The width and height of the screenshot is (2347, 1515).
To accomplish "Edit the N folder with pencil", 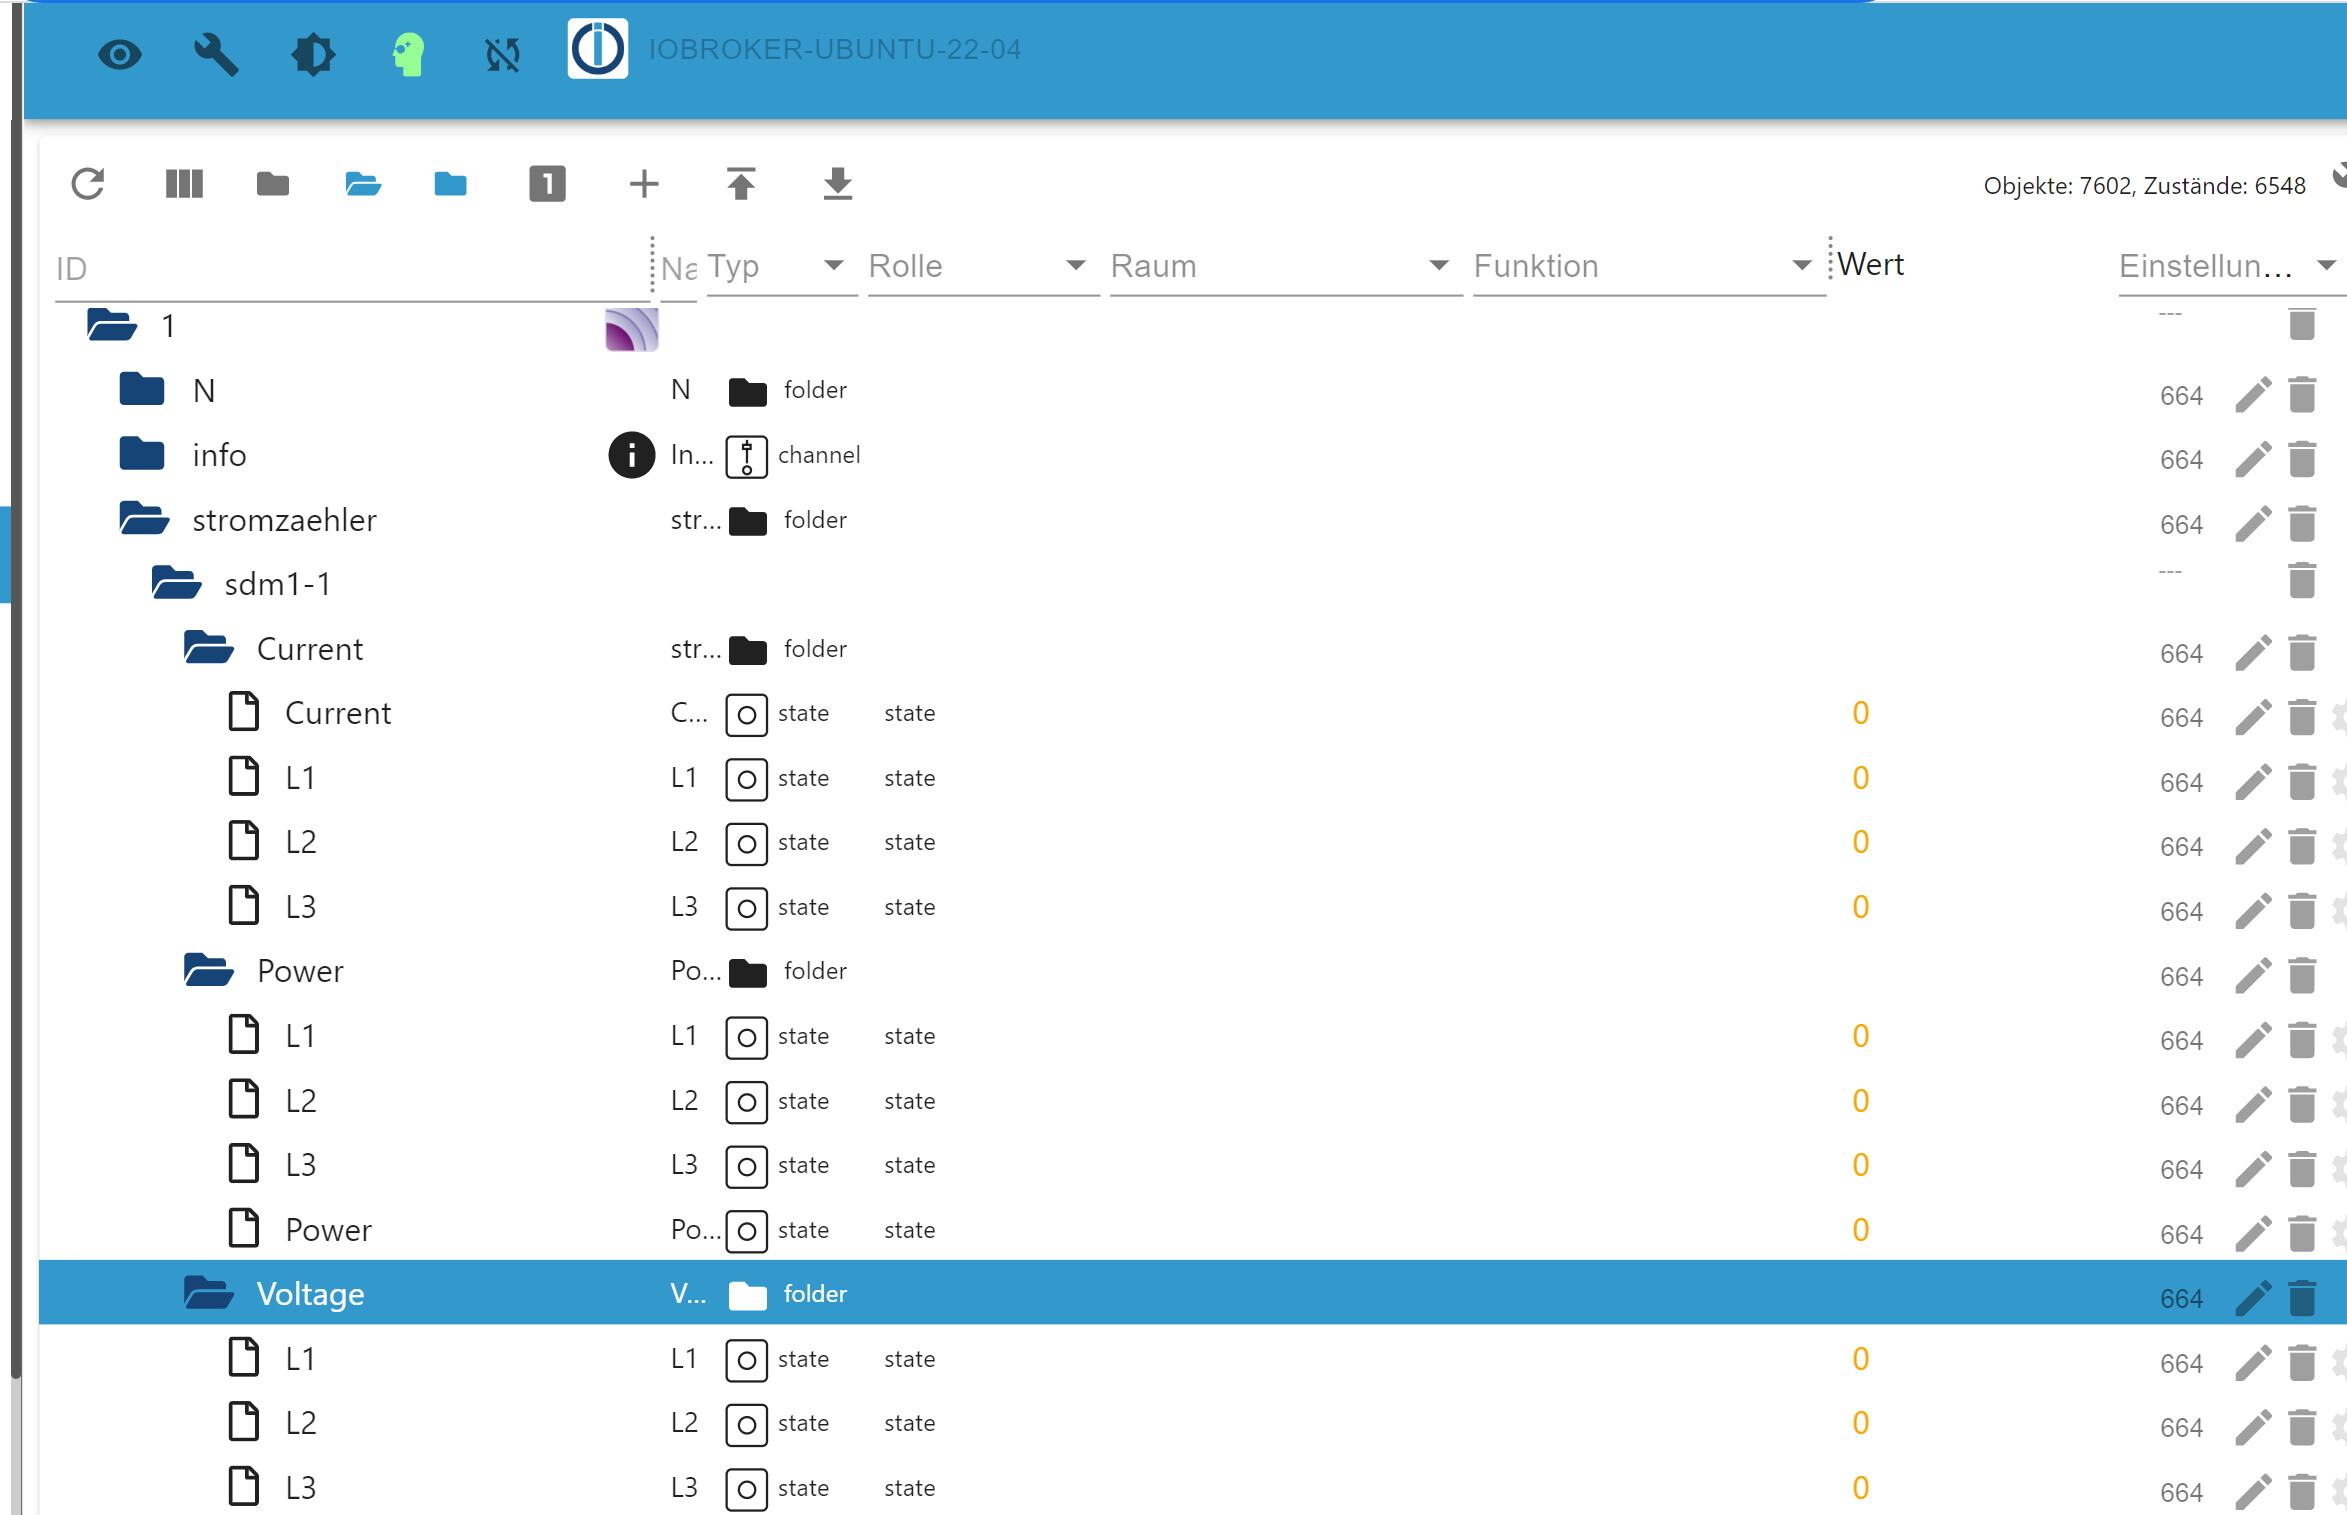I will pyautogui.click(x=2253, y=394).
